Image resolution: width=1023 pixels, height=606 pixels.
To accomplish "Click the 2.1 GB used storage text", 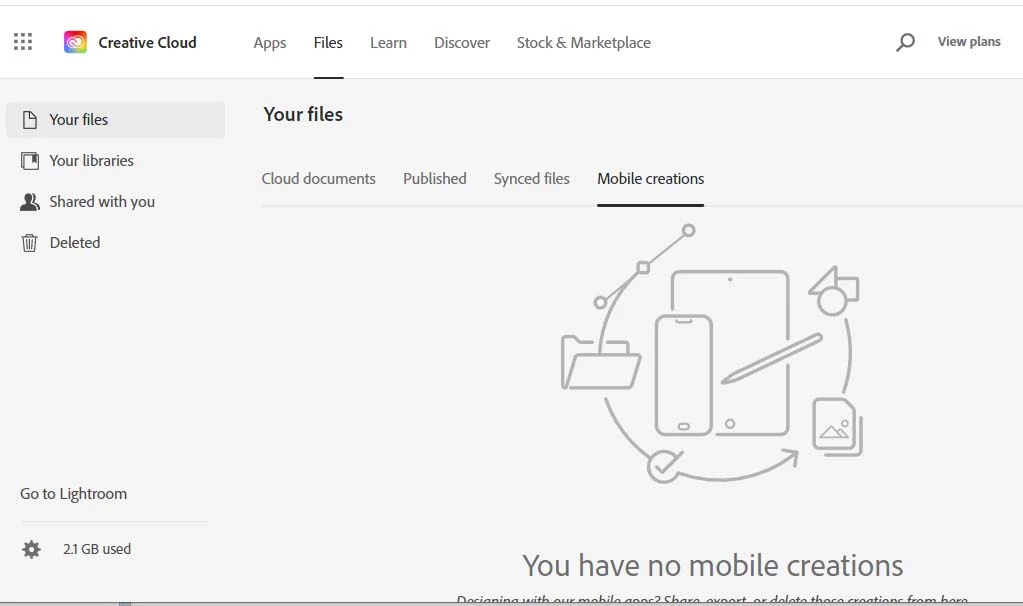I will 97,549.
